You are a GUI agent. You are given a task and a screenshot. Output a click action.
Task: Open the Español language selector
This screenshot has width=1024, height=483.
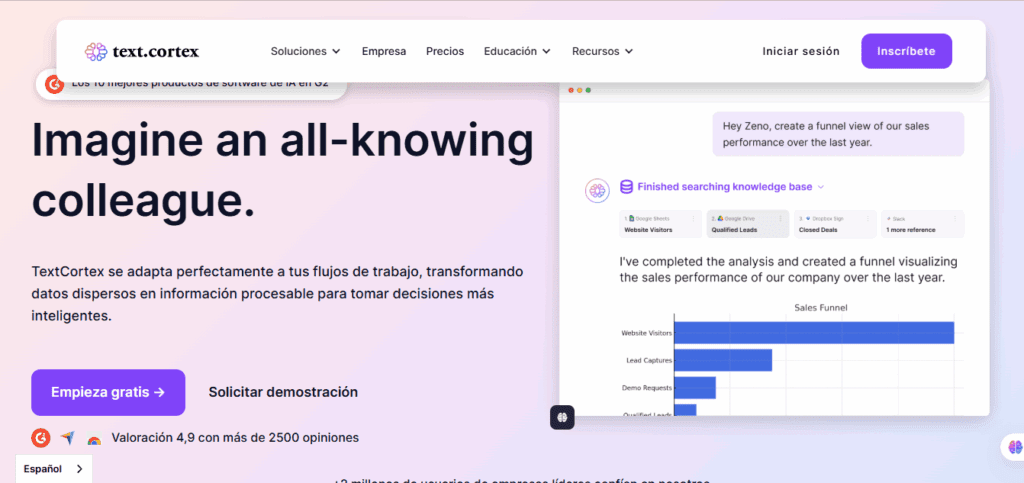coord(53,469)
